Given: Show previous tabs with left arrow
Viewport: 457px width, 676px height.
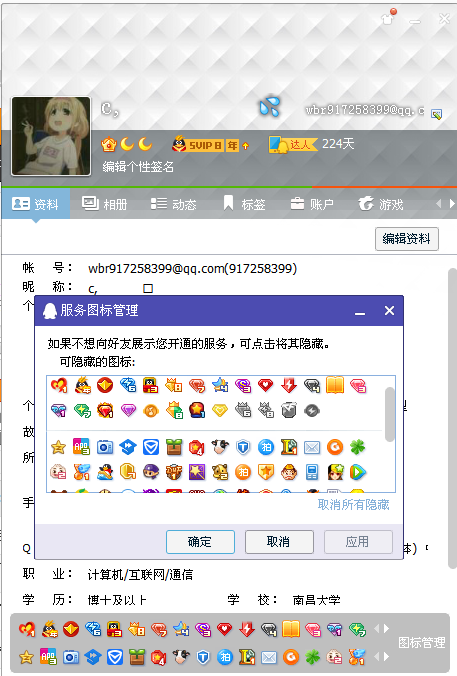Looking at the screenshot, I should [x=438, y=203].
